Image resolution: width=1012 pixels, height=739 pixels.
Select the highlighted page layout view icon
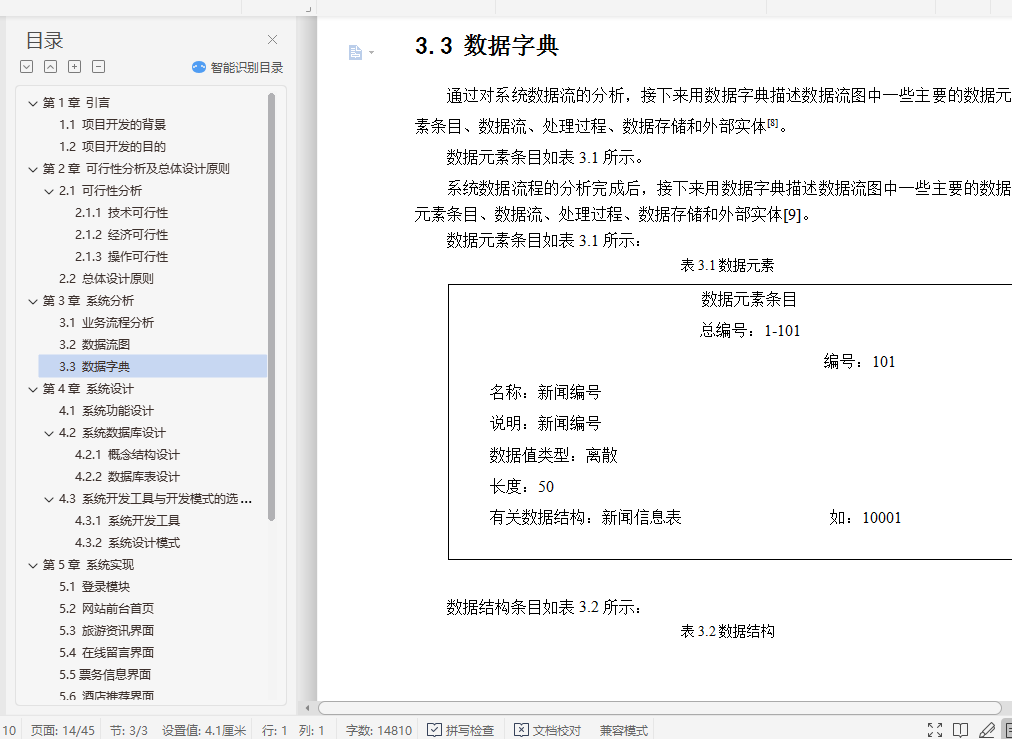click(x=1007, y=730)
